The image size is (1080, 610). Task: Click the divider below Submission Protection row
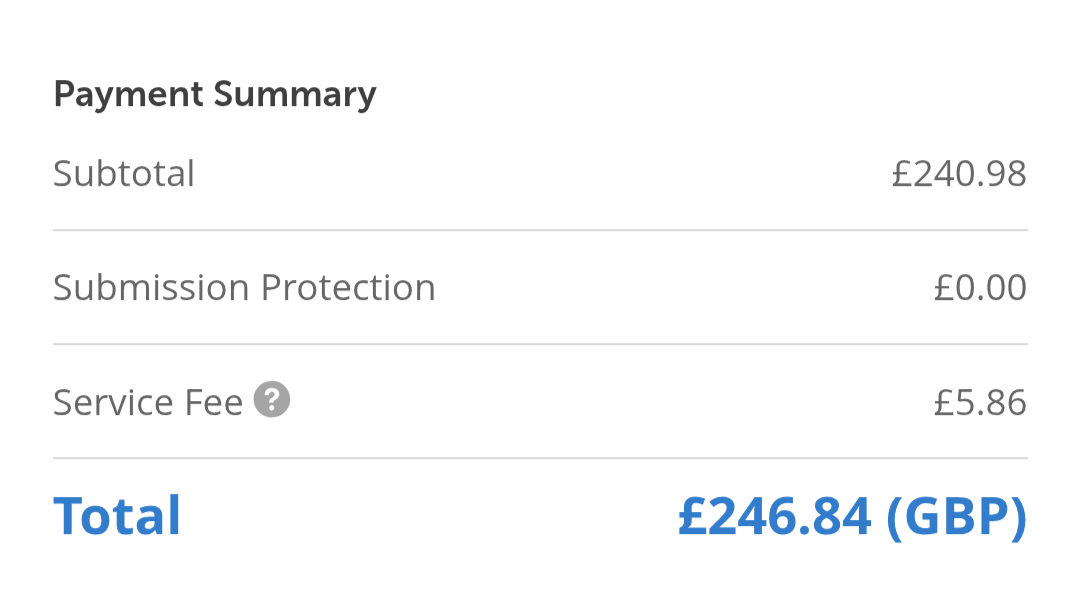click(540, 344)
